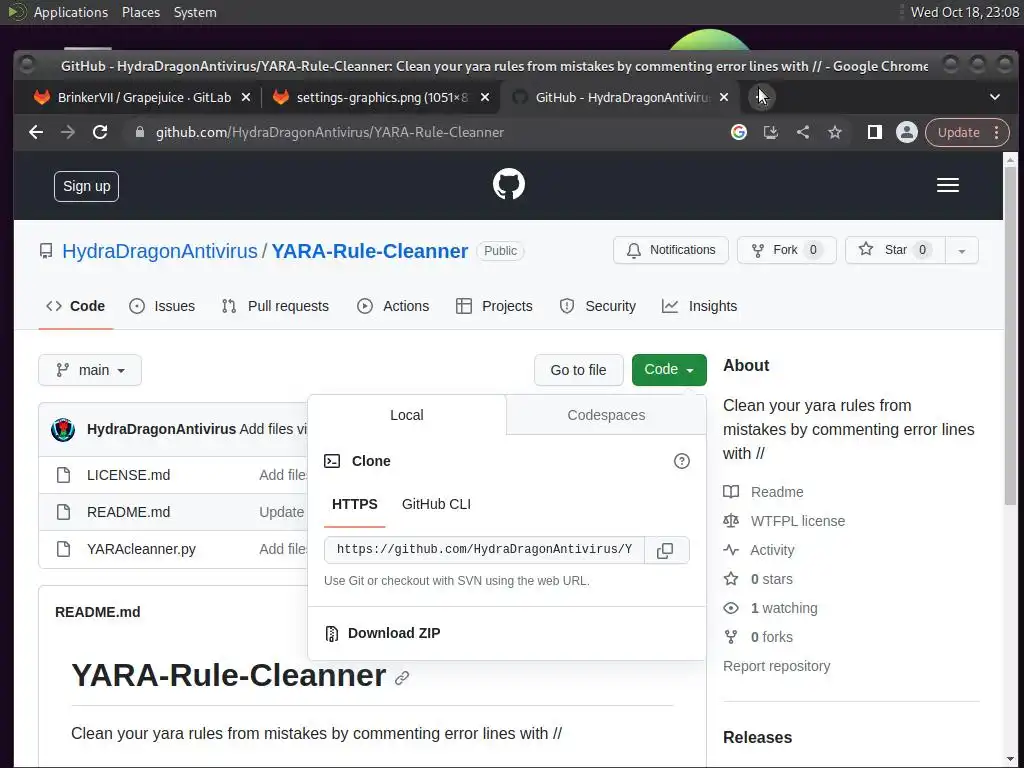Select the Local tab in the Code popup
This screenshot has height=768, width=1024.
[407, 415]
